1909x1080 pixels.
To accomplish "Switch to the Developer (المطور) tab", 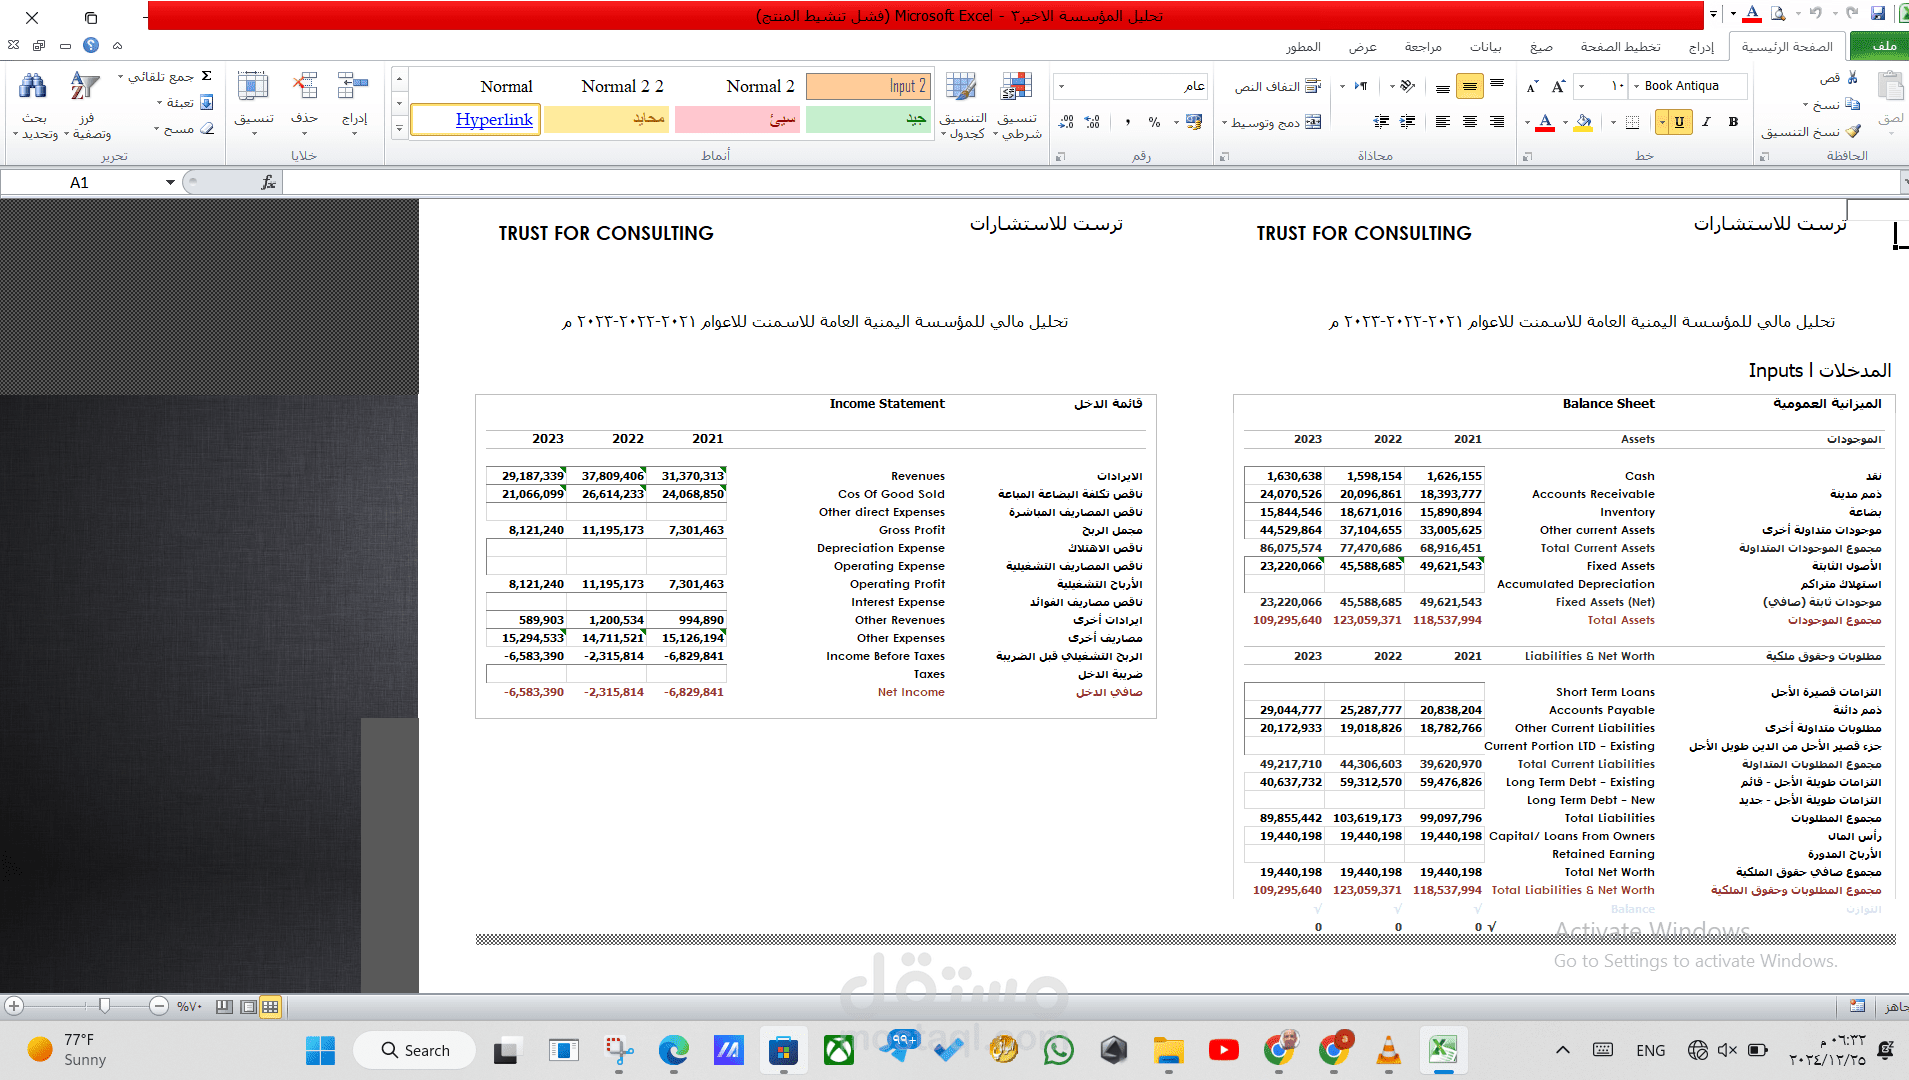I will click(x=1303, y=46).
